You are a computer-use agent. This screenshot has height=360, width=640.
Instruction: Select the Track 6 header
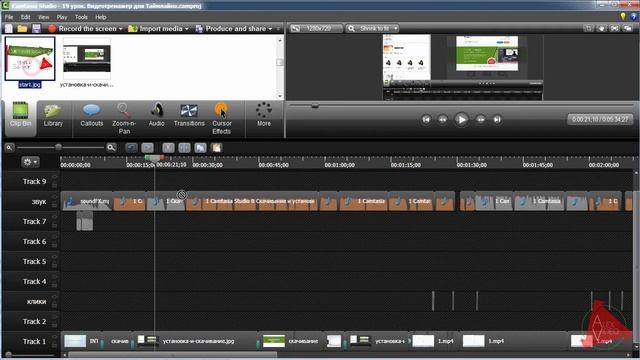point(31,241)
